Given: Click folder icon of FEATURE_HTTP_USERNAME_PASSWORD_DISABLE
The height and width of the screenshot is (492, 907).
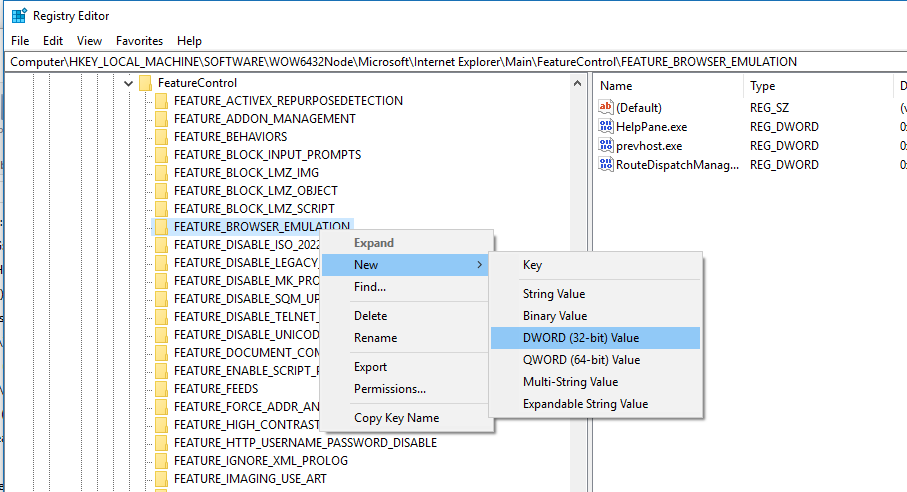Looking at the screenshot, I should pos(161,442).
